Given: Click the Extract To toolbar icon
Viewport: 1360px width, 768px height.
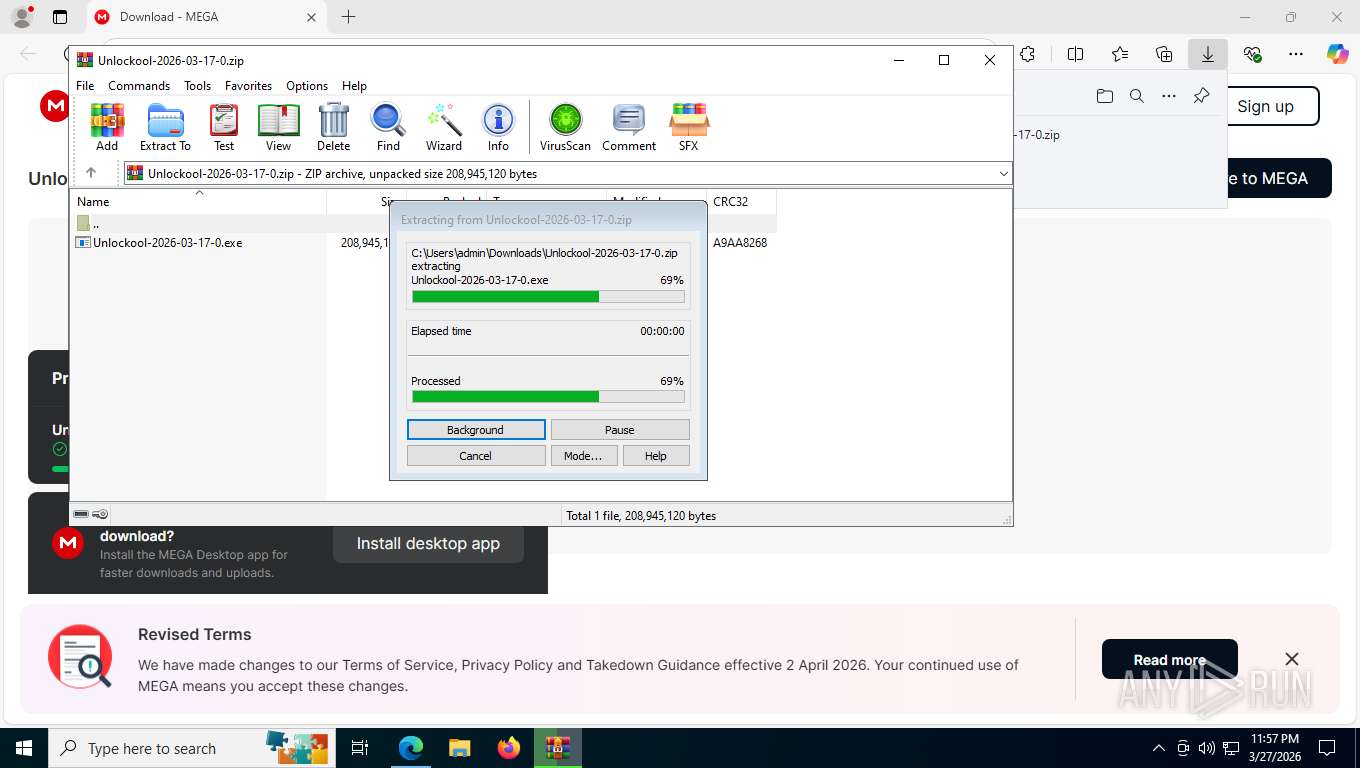Looking at the screenshot, I should point(165,127).
